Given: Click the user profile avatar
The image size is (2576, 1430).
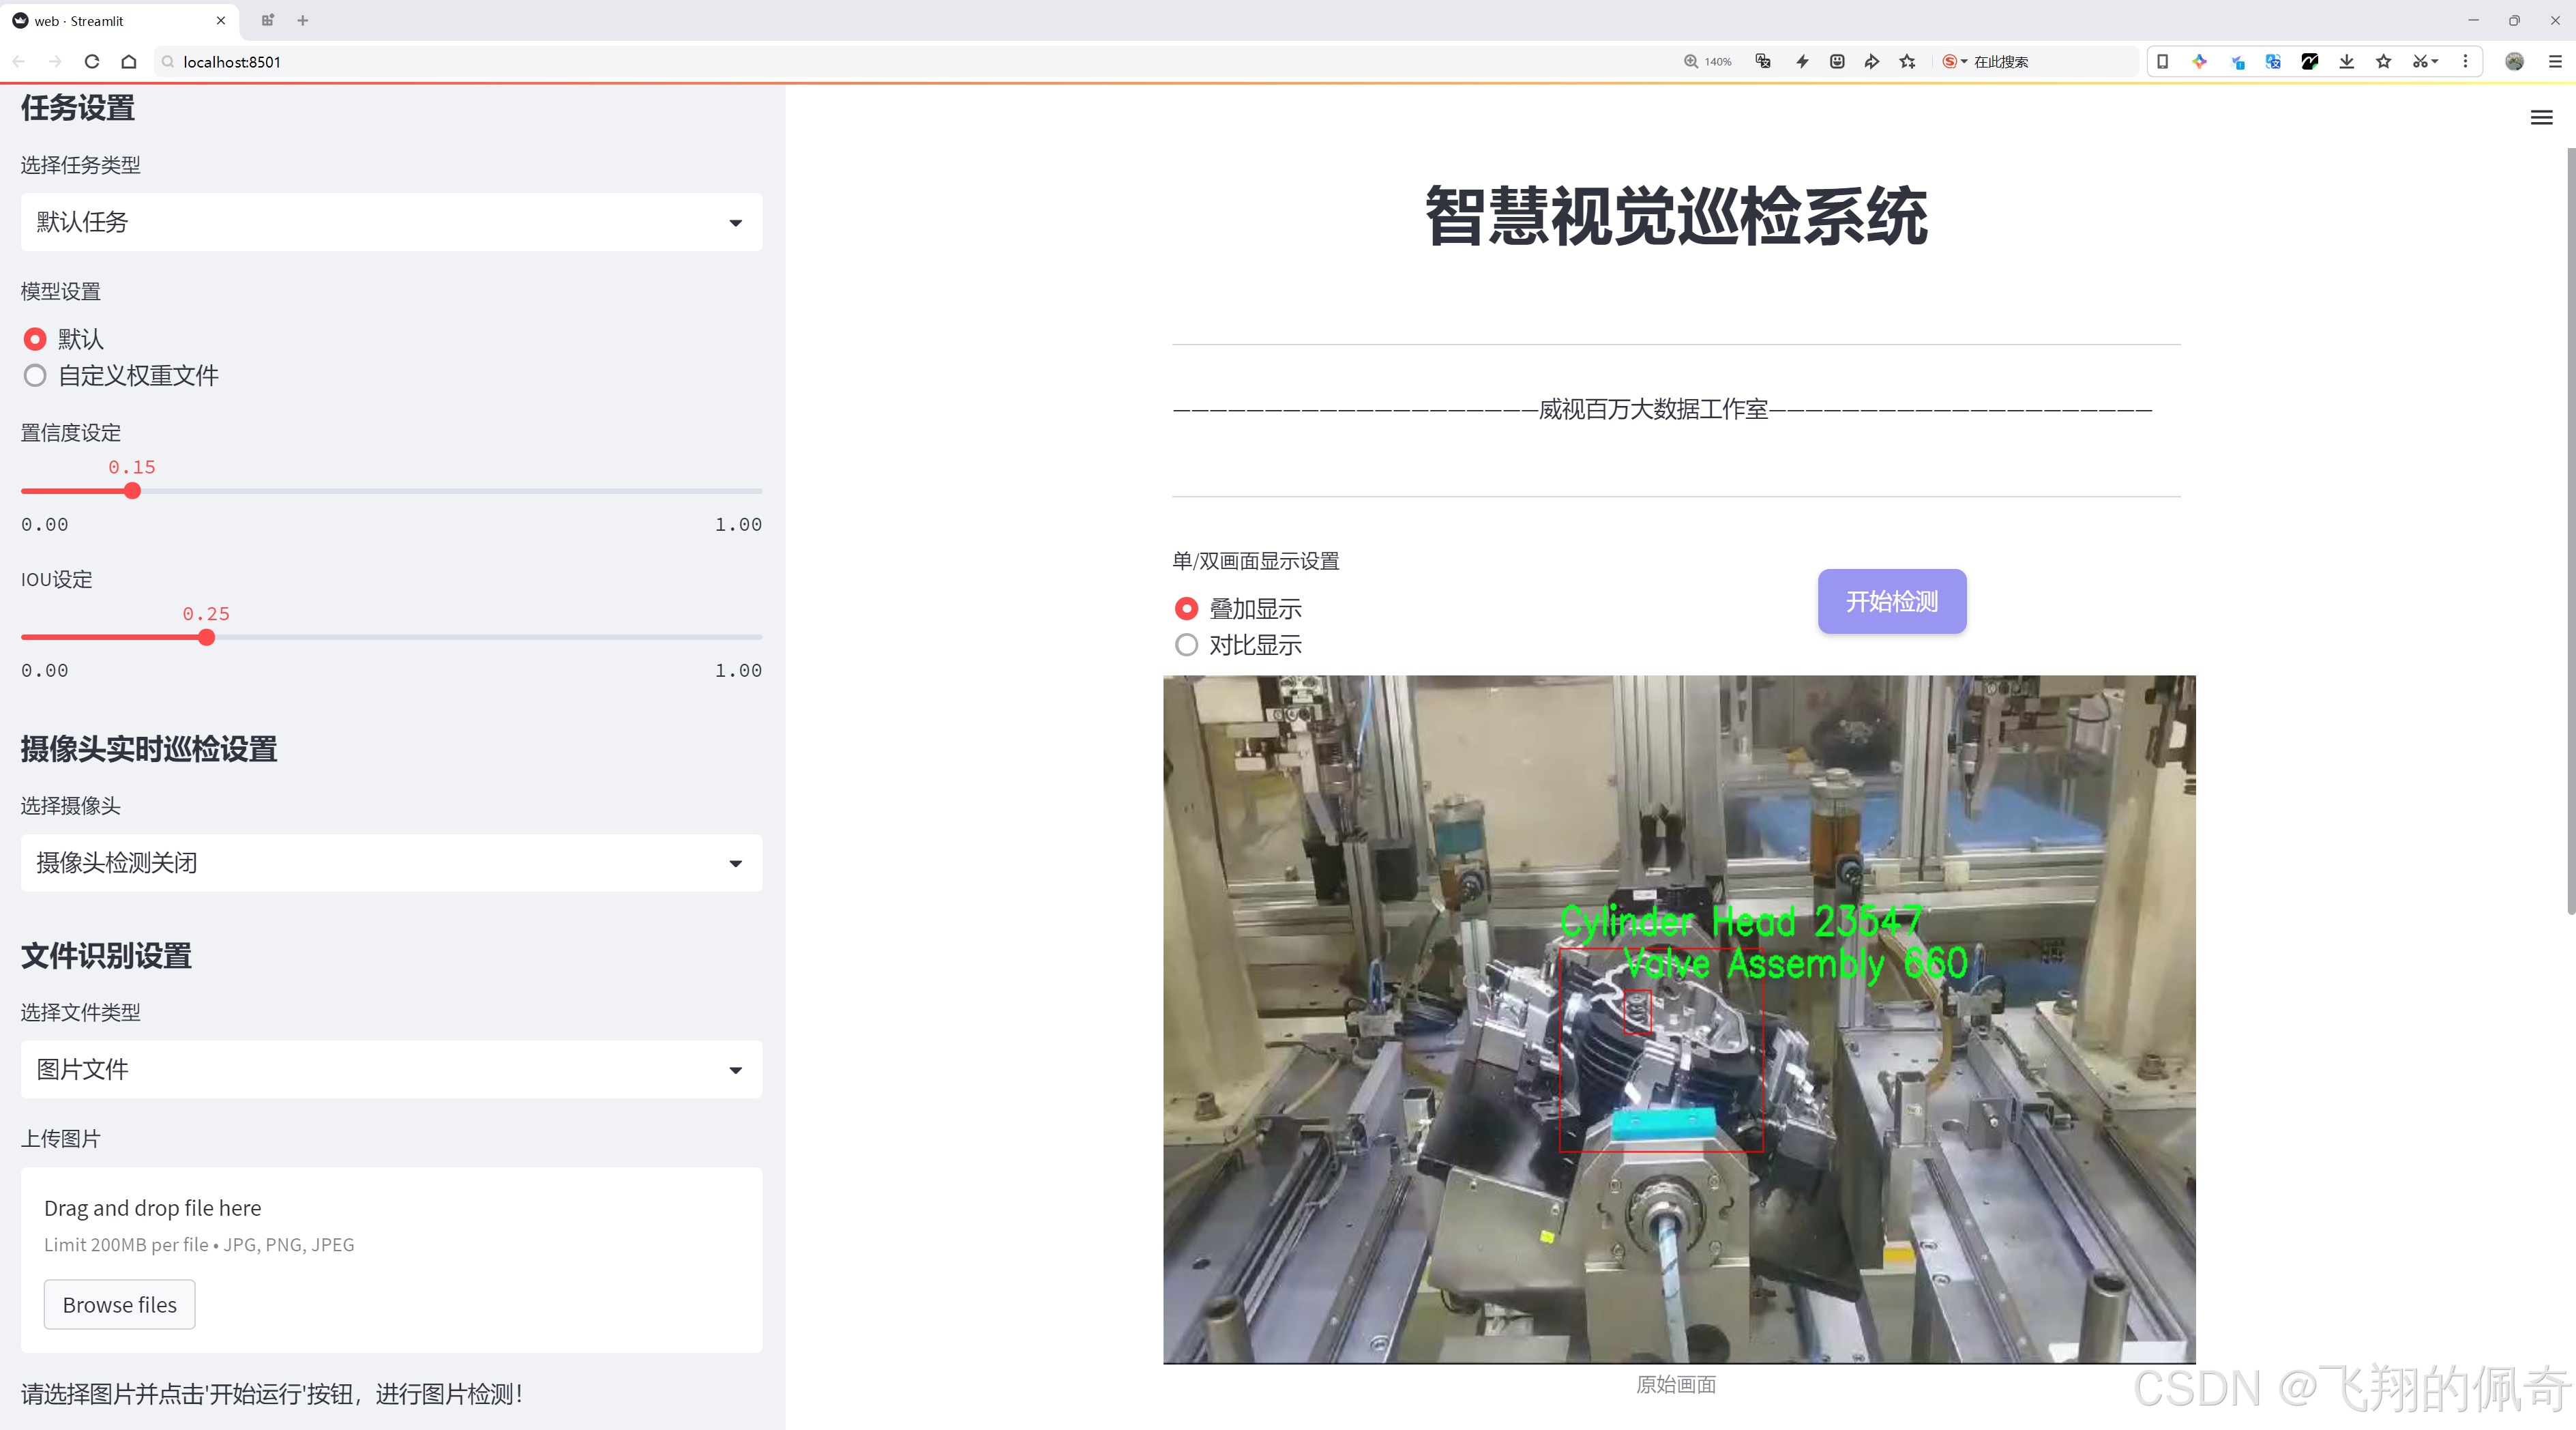Looking at the screenshot, I should click(2514, 62).
